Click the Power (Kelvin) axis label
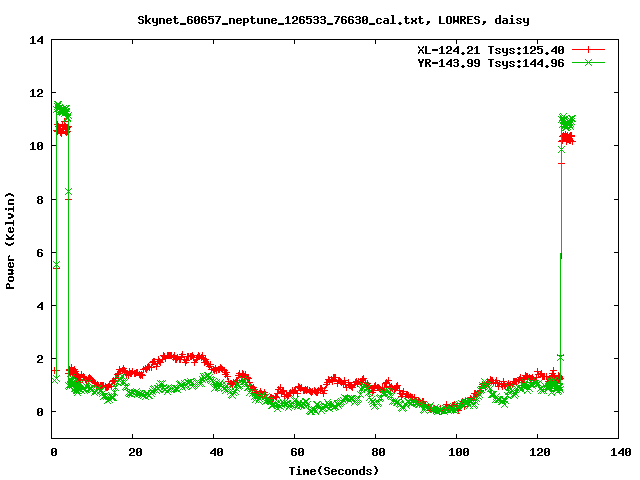This screenshot has height=480, width=640. pos(10,241)
